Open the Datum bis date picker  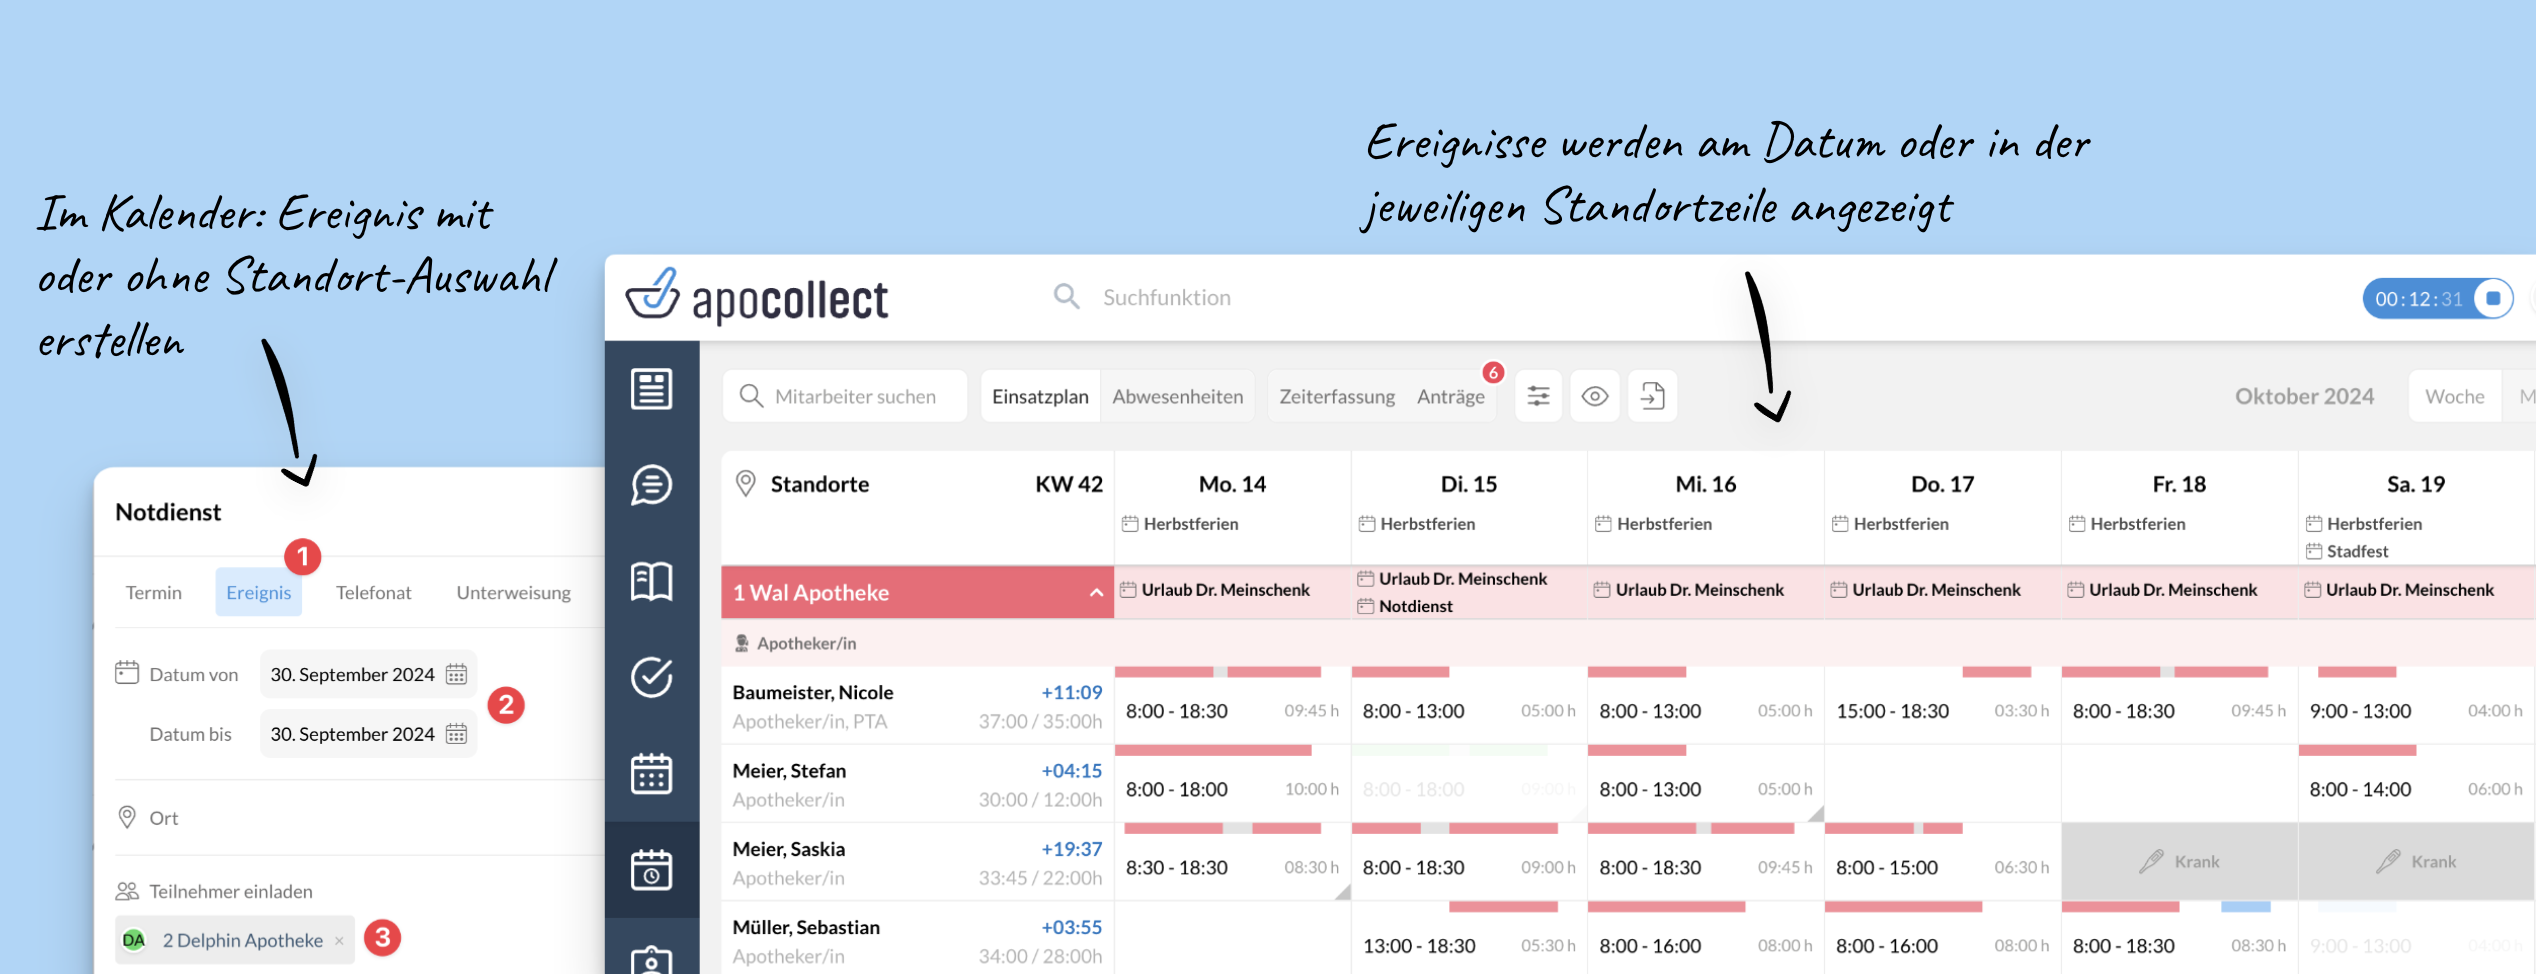pos(456,734)
